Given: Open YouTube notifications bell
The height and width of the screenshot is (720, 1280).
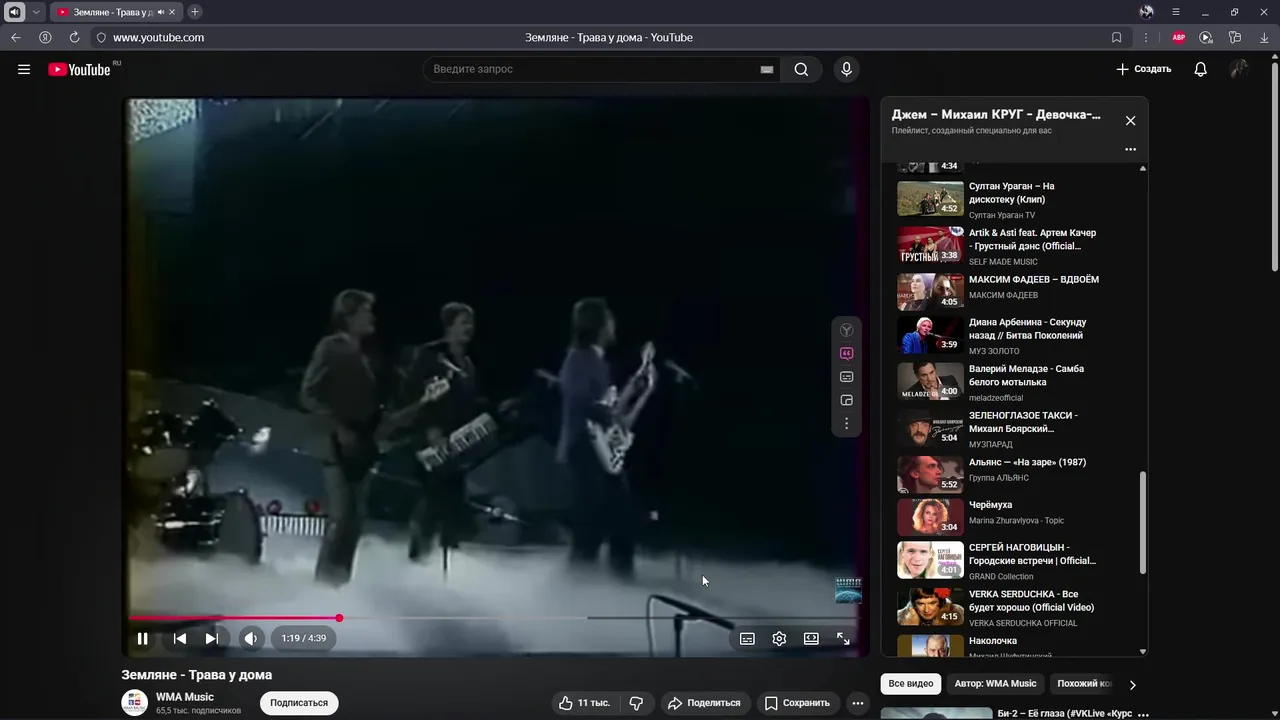Looking at the screenshot, I should (x=1200, y=69).
